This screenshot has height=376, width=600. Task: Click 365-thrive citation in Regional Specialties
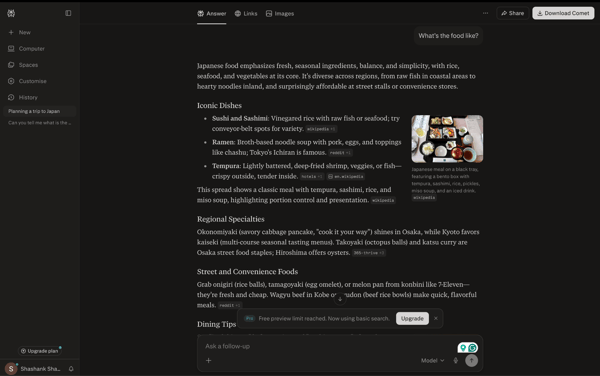[368, 253]
